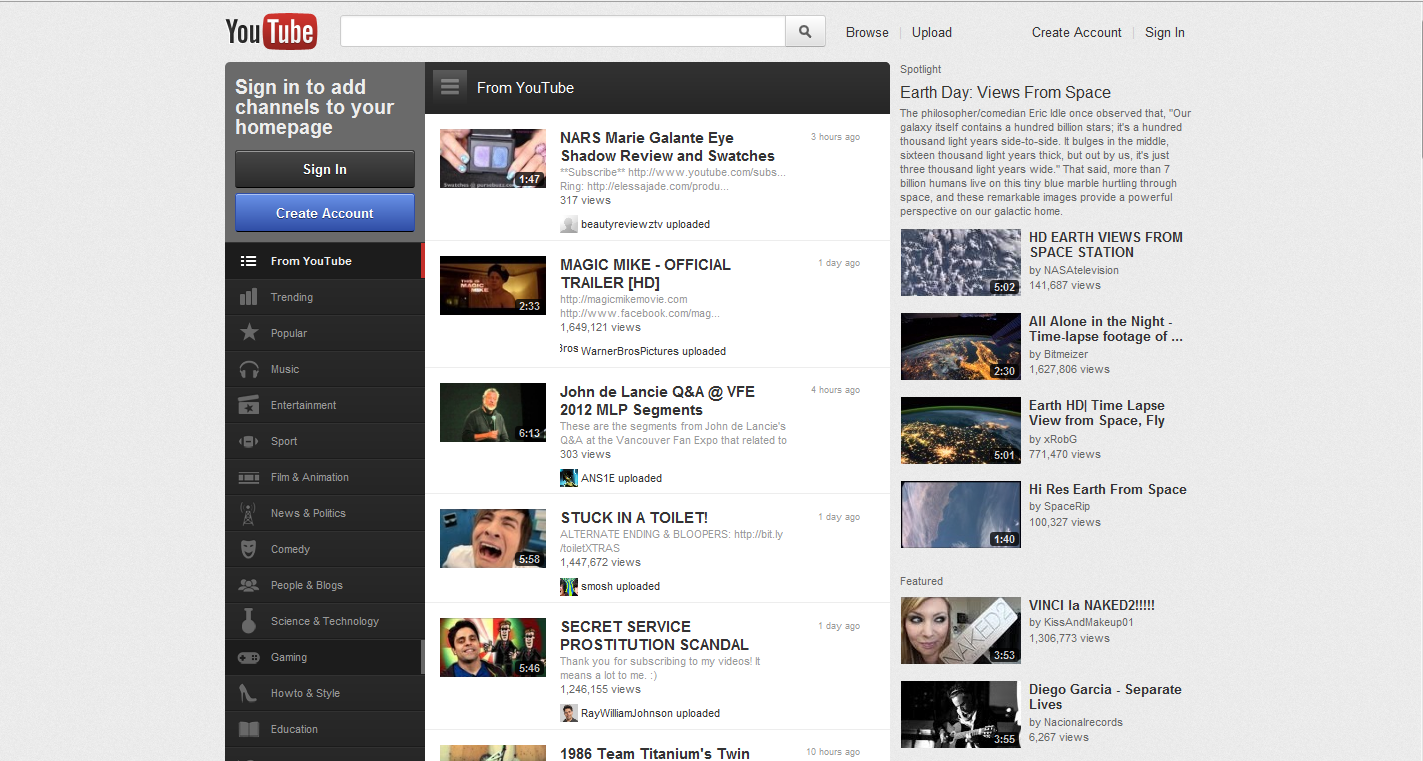Open the Browse menu item
1423x761 pixels.
click(x=866, y=32)
